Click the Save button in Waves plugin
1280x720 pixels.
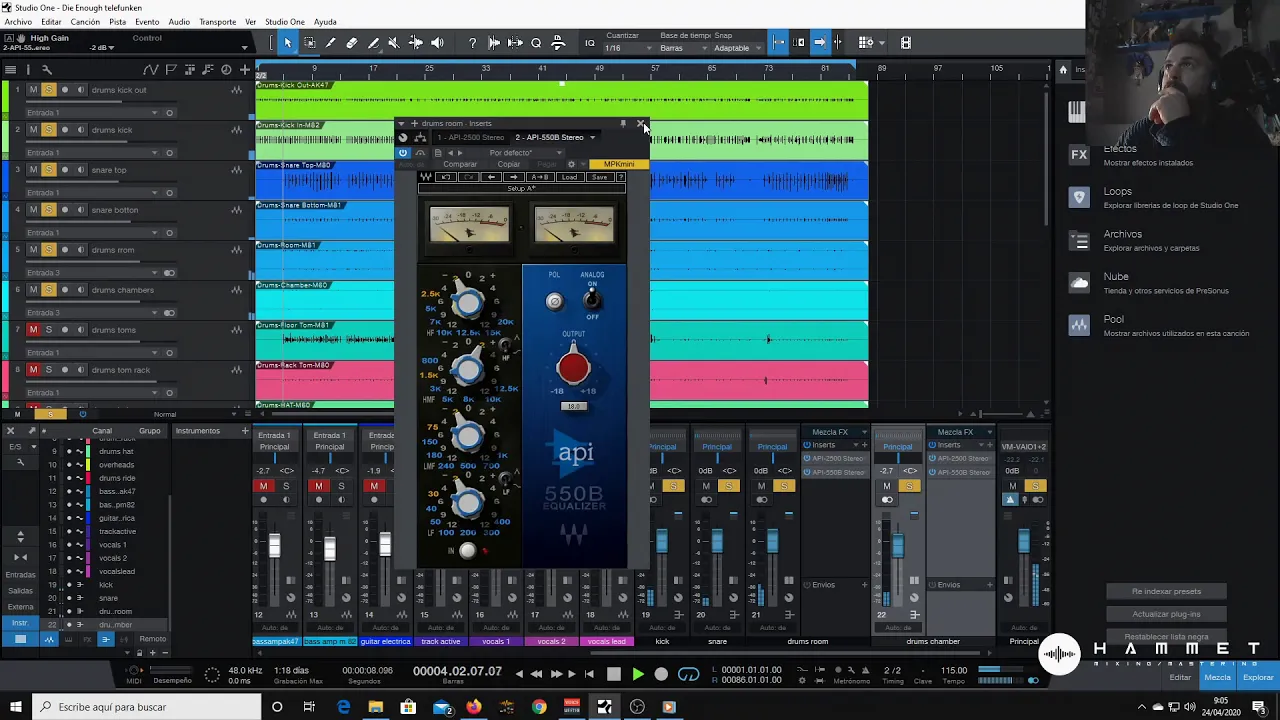599,177
